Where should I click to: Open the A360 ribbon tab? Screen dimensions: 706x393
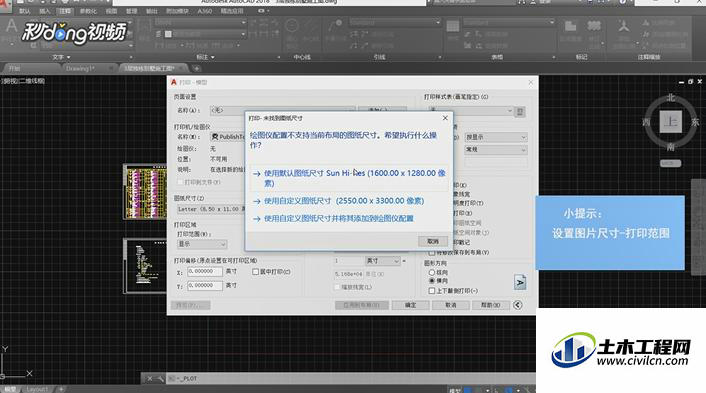[x=204, y=11]
